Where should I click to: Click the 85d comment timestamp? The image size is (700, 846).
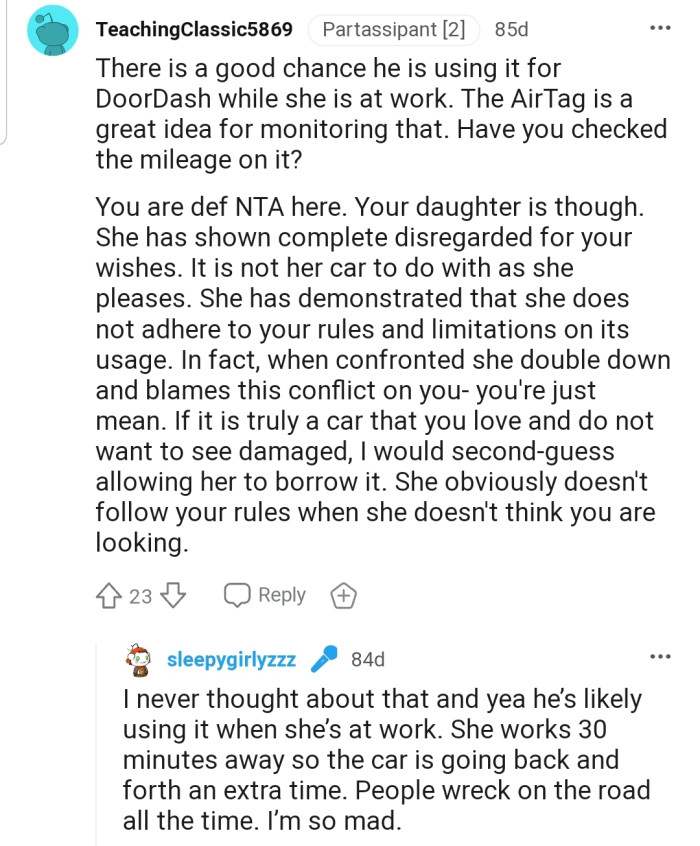[513, 30]
